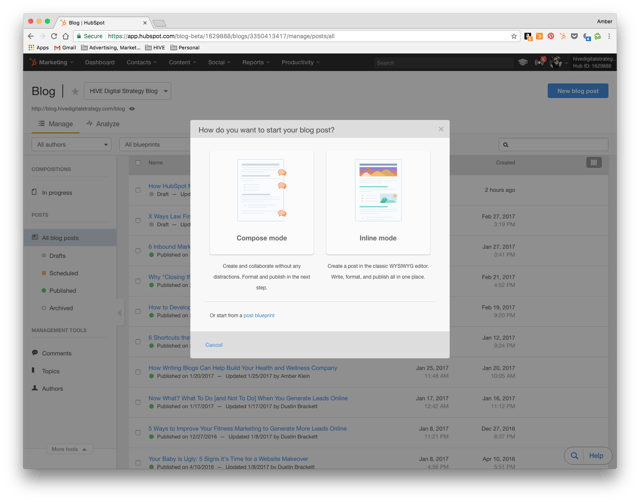640x502 pixels.
Task: Reload the page with refresh icon
Action: pos(54,36)
